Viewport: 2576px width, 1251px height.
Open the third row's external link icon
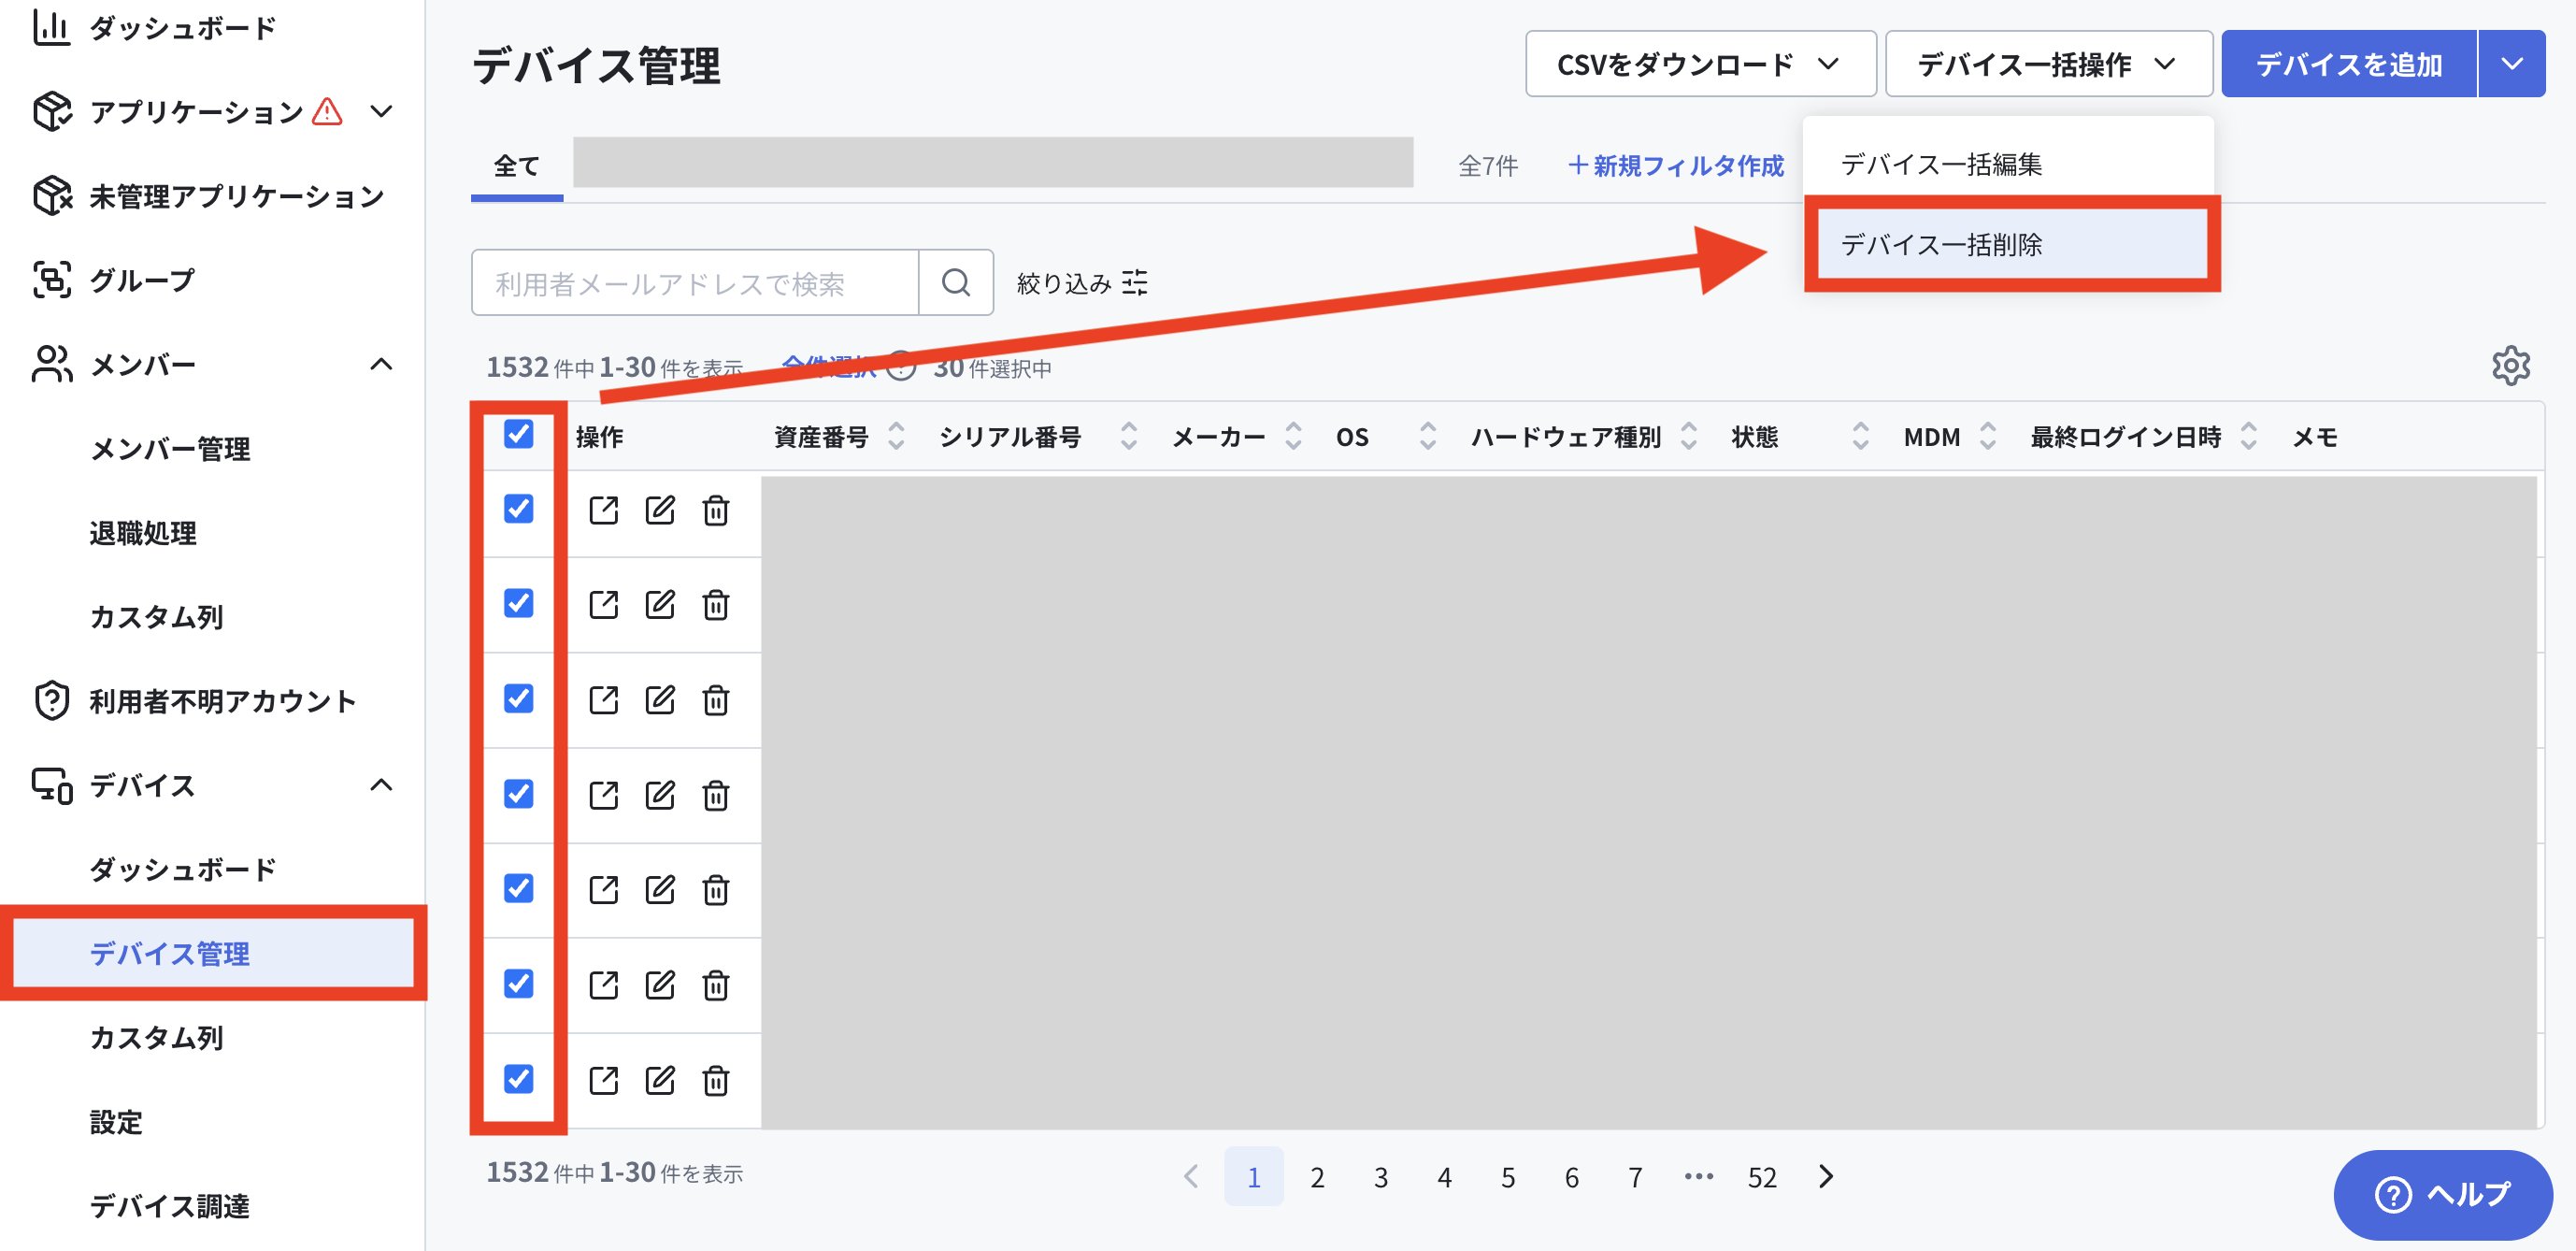[603, 700]
